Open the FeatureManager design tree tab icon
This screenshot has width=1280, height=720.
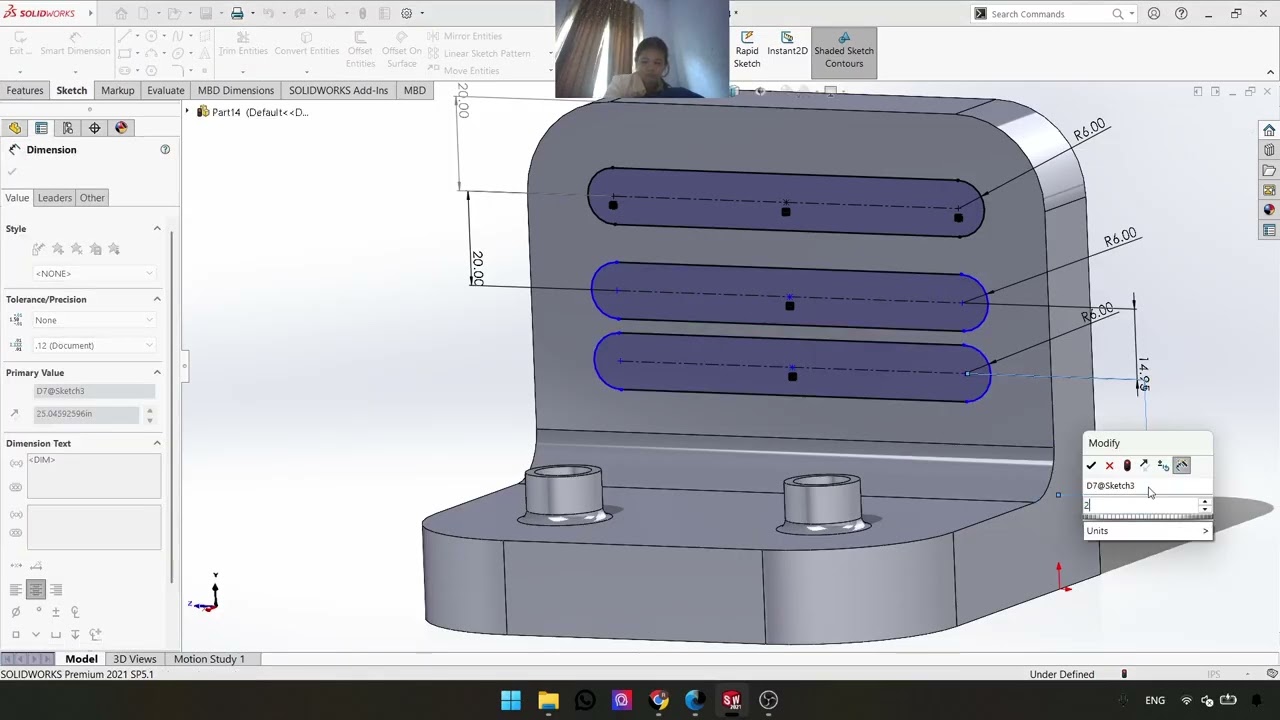[15, 128]
